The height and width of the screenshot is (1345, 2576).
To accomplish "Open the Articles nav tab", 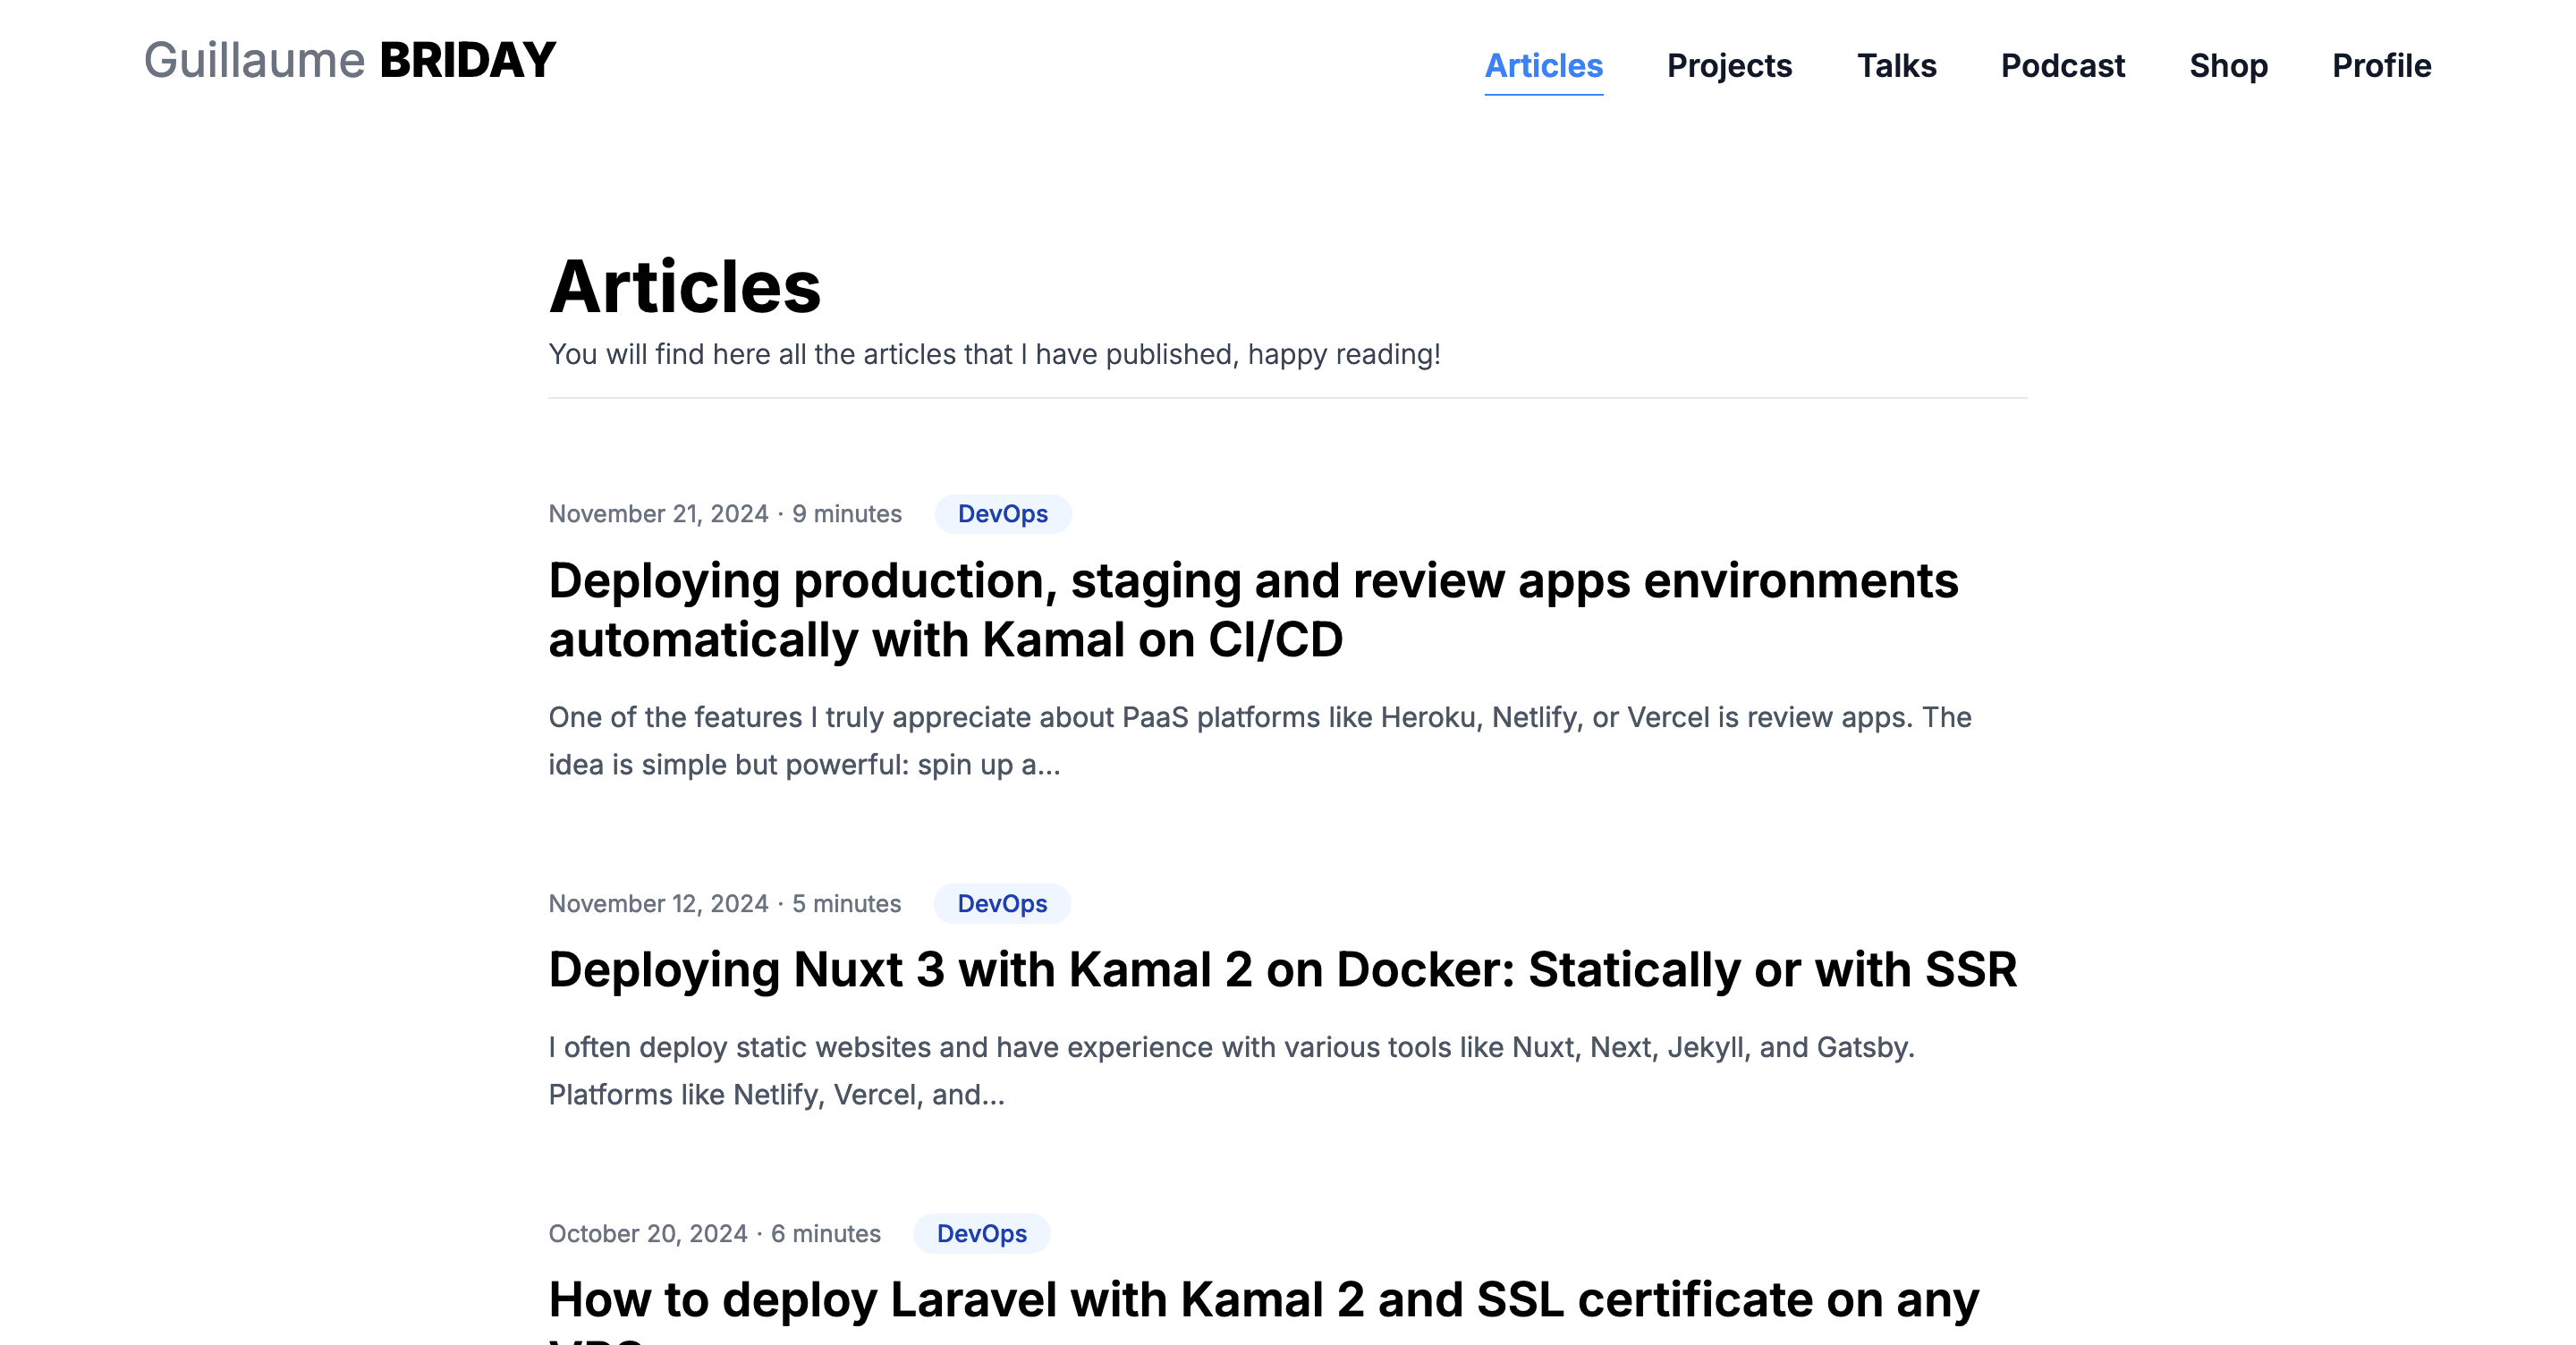I will (1543, 66).
